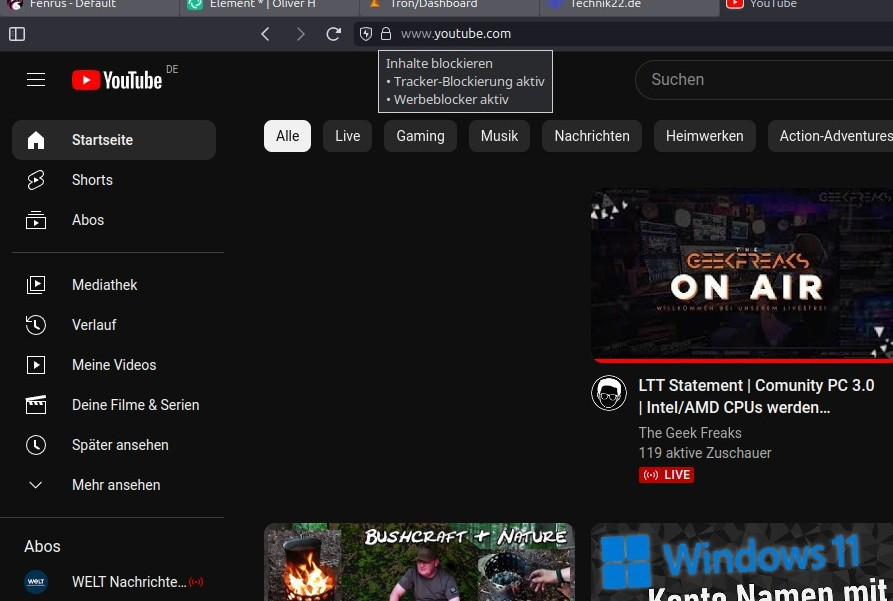Select the Alle filter chip
The width and height of the screenshot is (893, 601).
click(288, 136)
